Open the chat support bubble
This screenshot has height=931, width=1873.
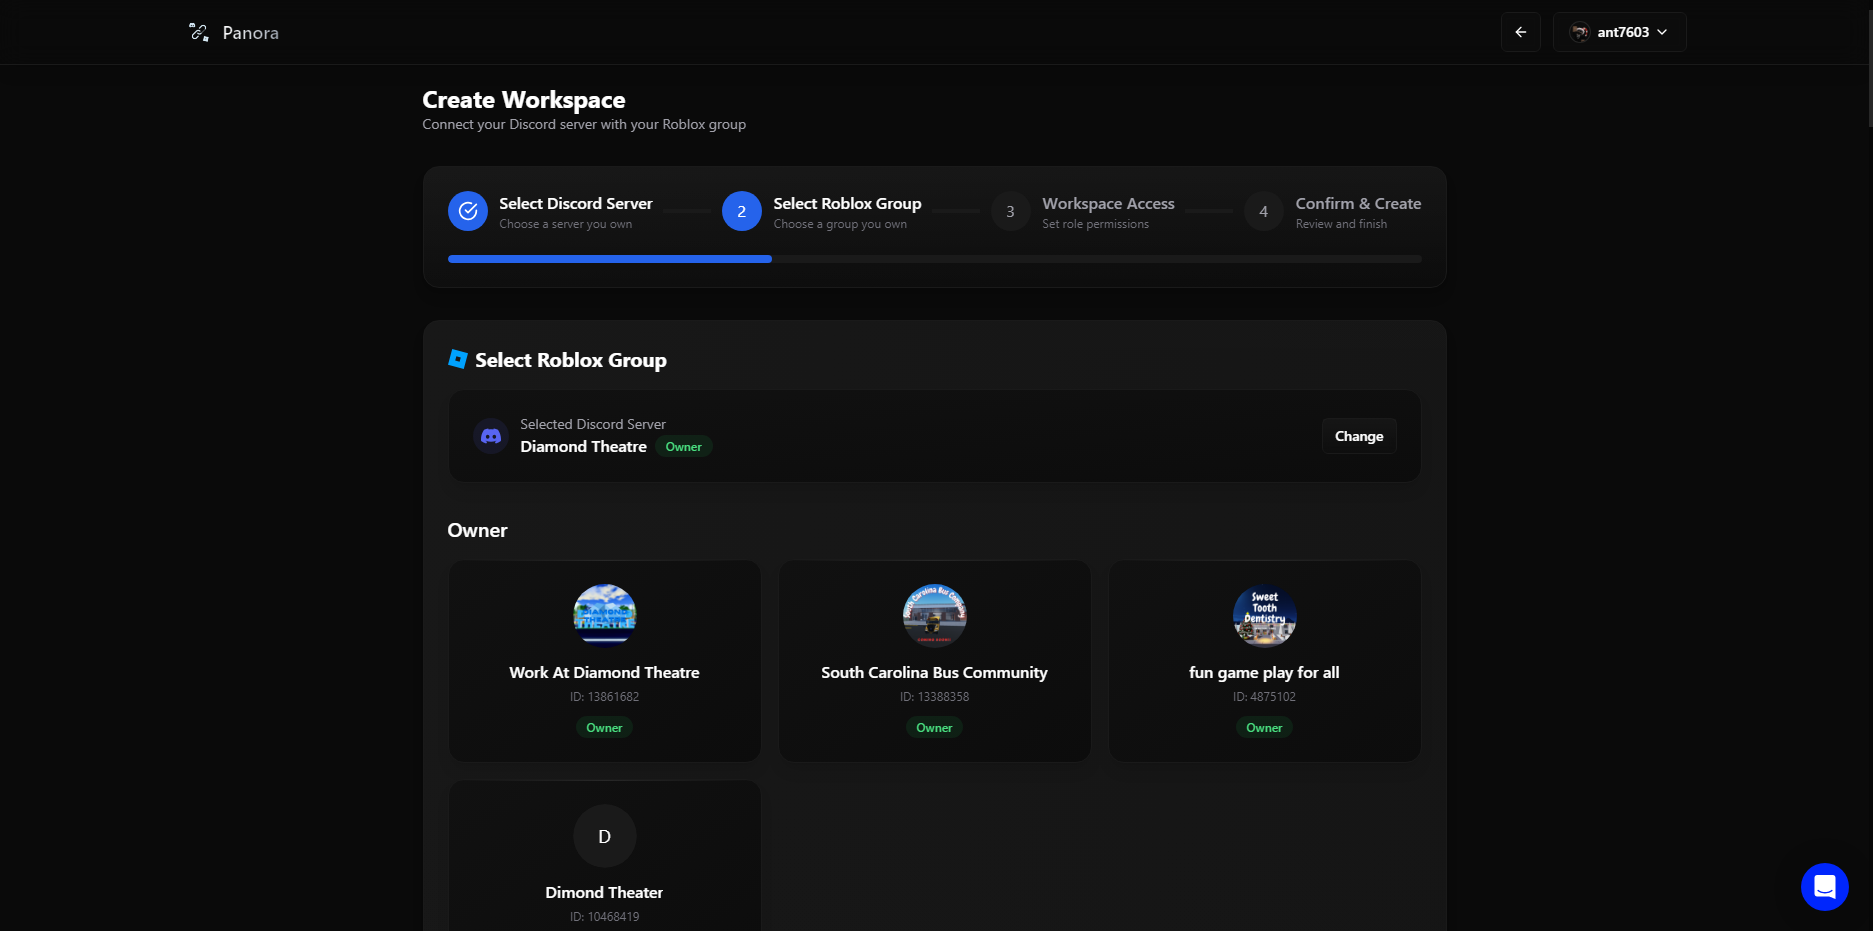pyautogui.click(x=1824, y=887)
